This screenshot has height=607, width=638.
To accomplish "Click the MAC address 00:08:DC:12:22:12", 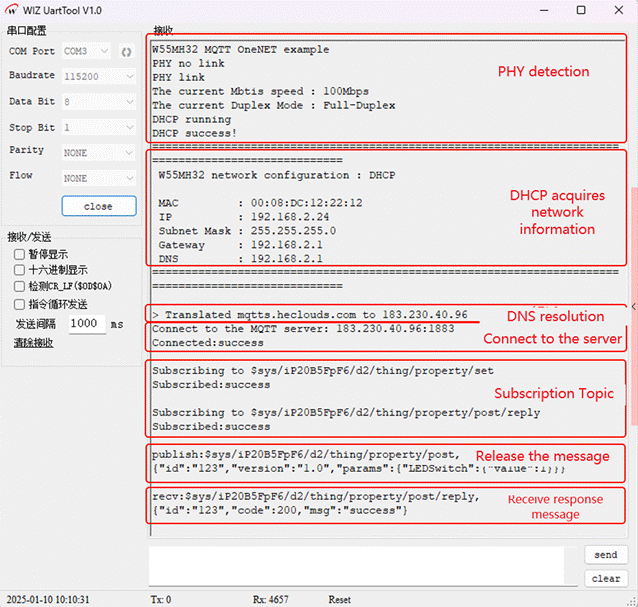I will [306, 203].
